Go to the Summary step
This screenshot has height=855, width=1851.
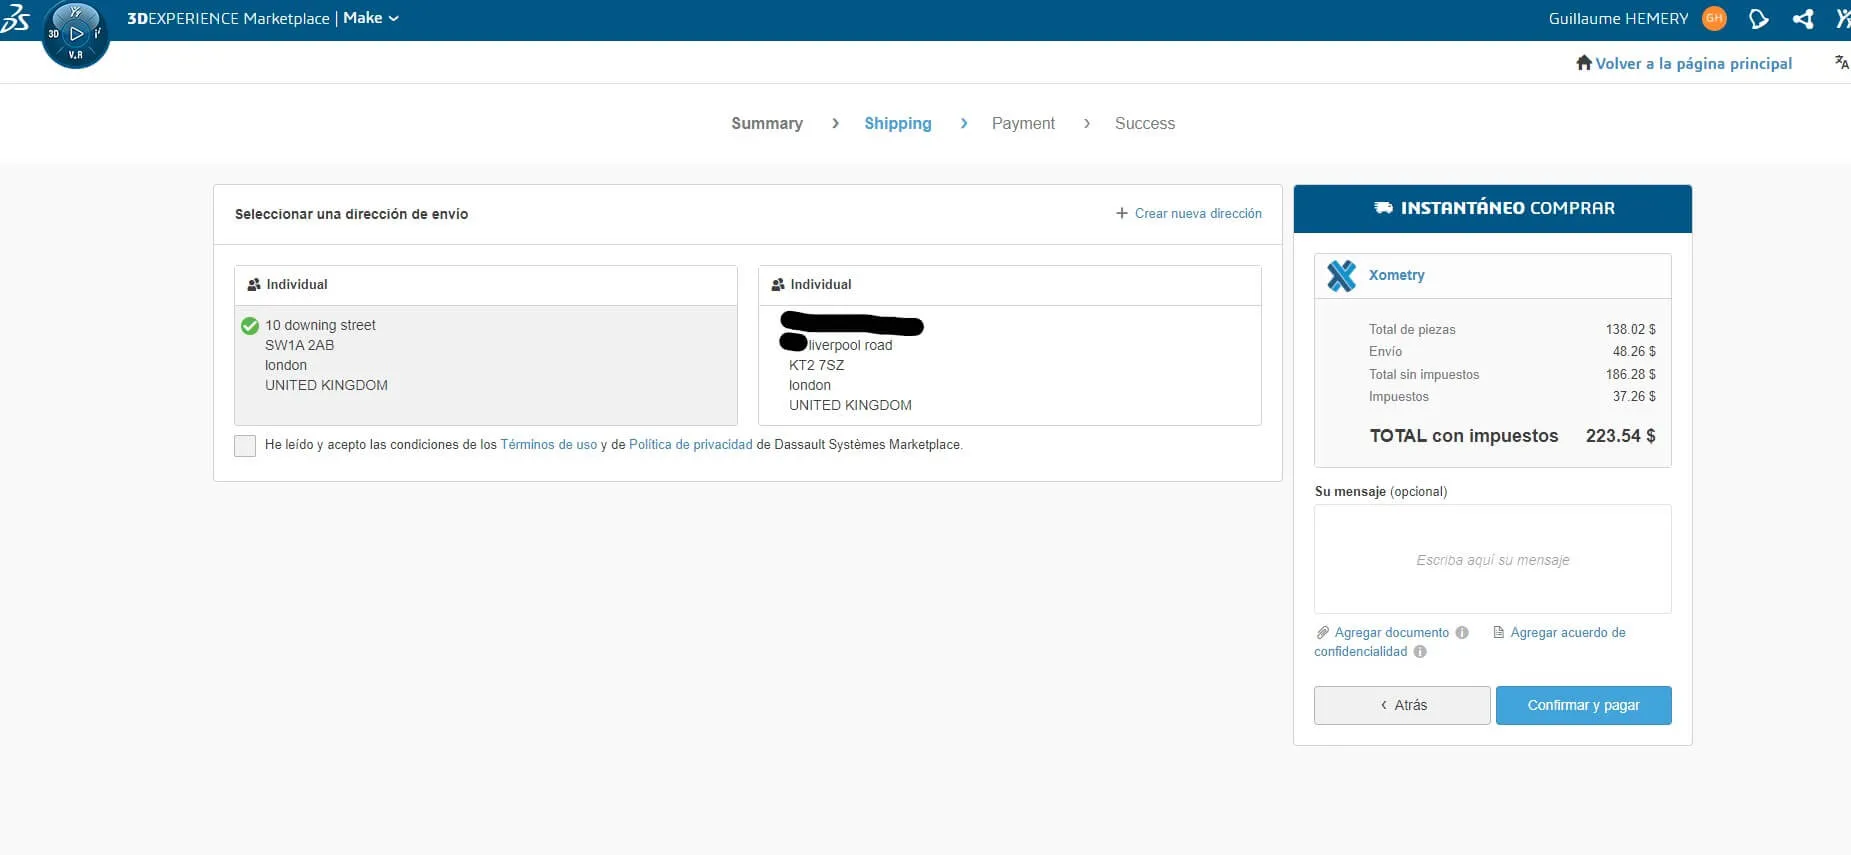(766, 123)
